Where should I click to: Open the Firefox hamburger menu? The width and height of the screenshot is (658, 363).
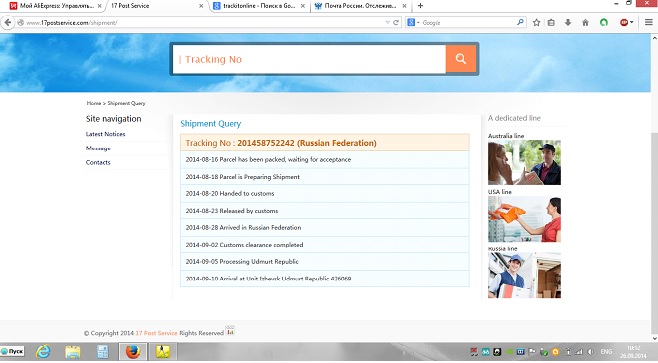tap(649, 23)
